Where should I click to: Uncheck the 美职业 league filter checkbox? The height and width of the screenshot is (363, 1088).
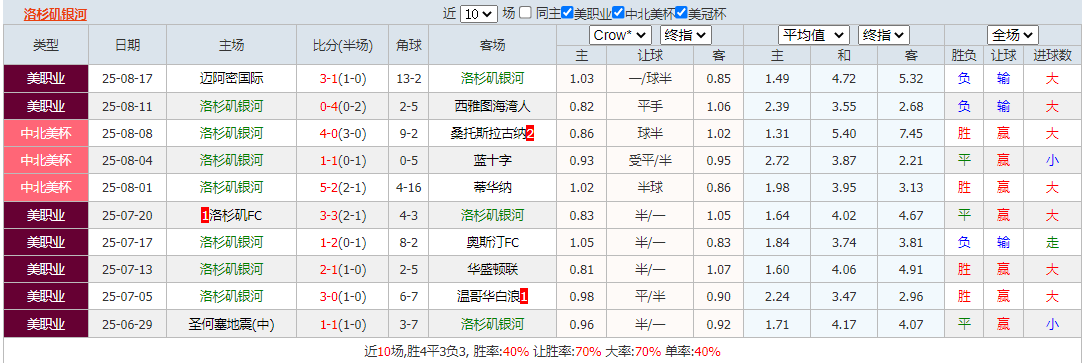coord(568,13)
